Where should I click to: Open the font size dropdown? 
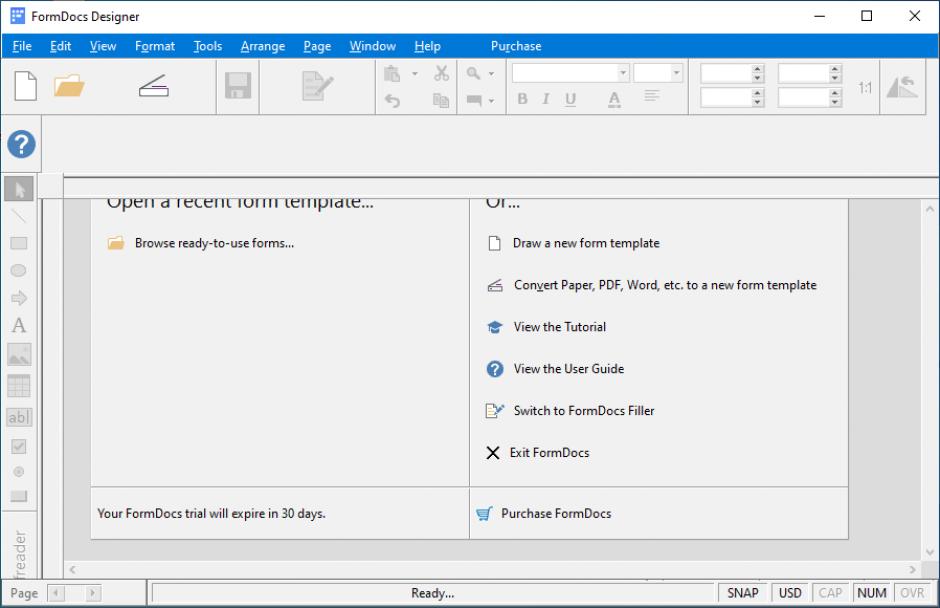point(676,73)
